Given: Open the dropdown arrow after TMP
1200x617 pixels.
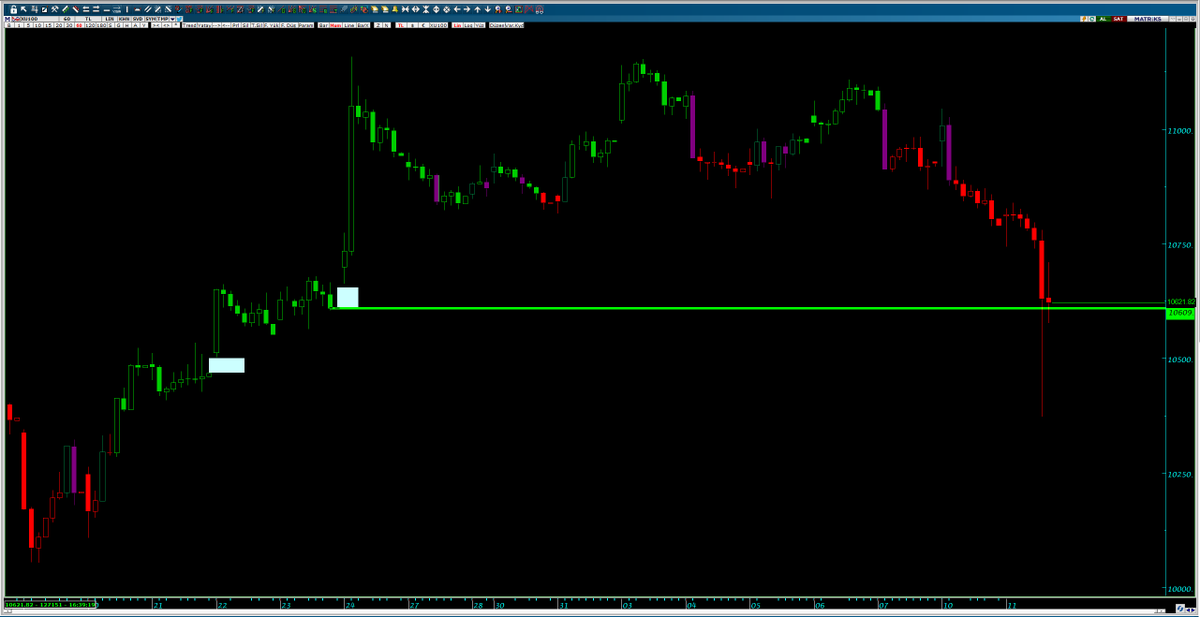Looking at the screenshot, I should tap(172, 19).
